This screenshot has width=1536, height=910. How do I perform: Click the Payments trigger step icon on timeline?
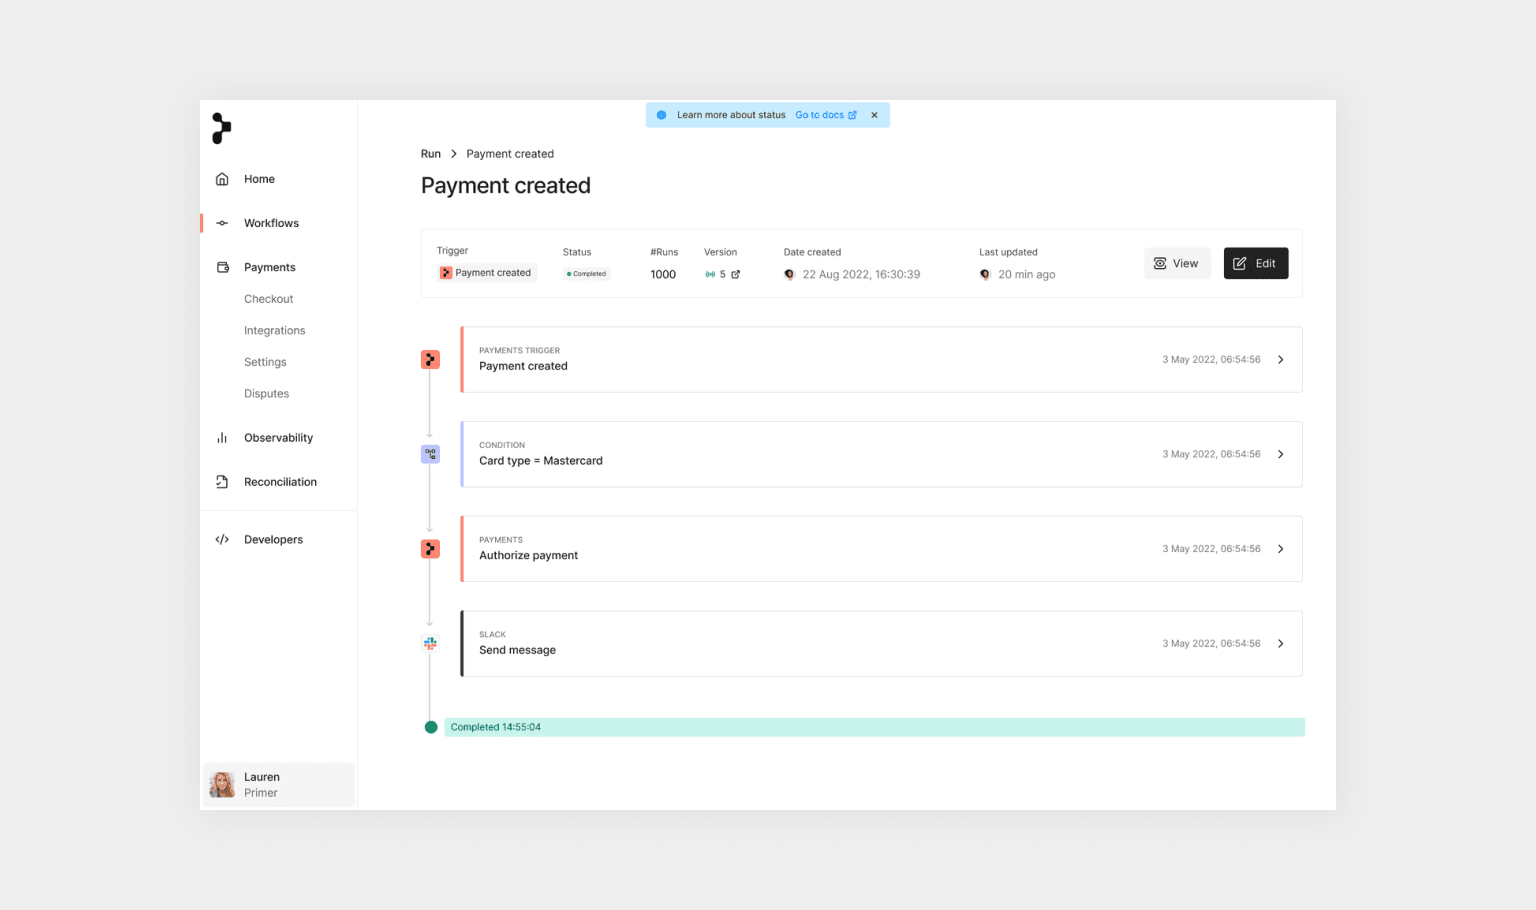click(x=430, y=359)
